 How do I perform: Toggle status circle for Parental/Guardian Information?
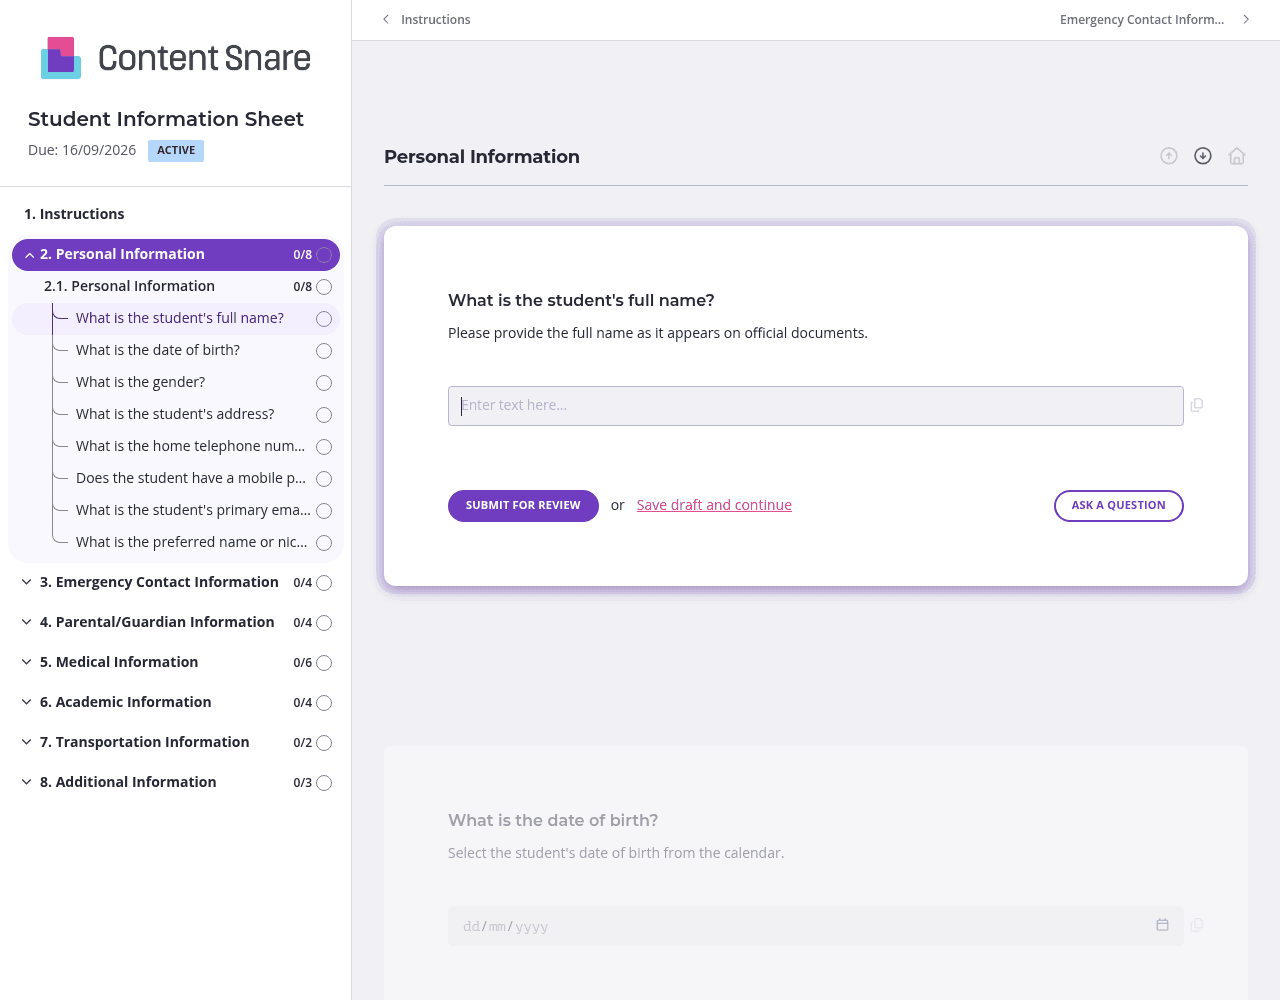coord(324,623)
